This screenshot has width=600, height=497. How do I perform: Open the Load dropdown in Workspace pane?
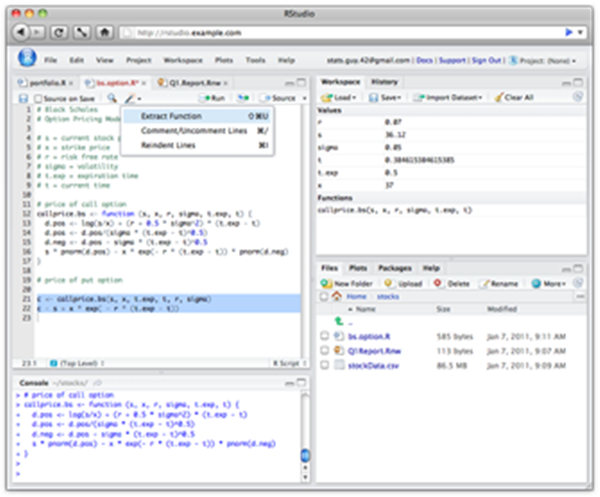(339, 98)
